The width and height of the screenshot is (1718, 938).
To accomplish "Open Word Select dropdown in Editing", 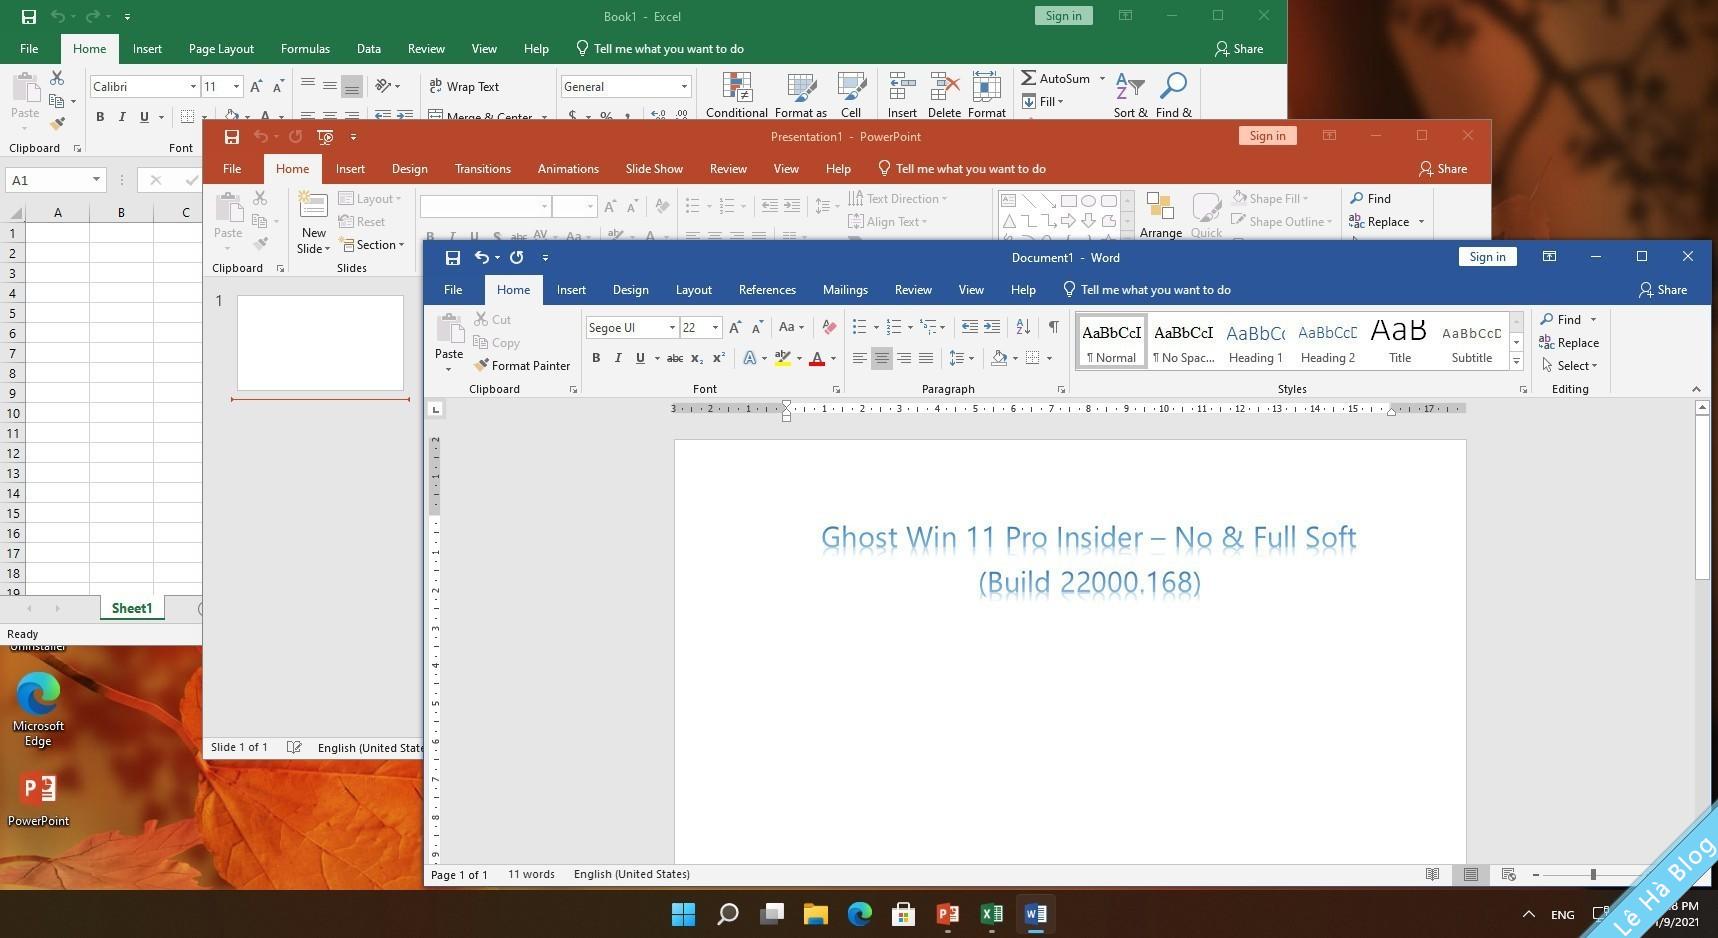I will tap(1569, 366).
